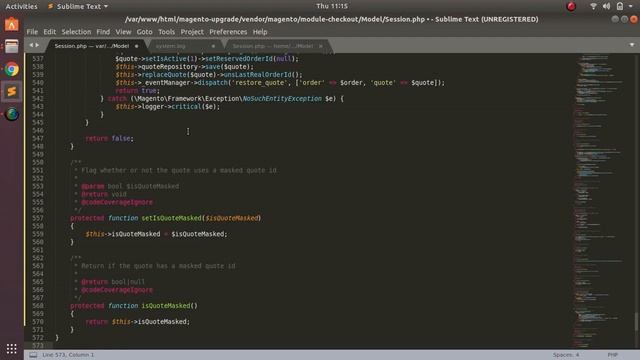Click line number 573 in the gutter
Viewport: 640px width, 360px height.
[38, 345]
